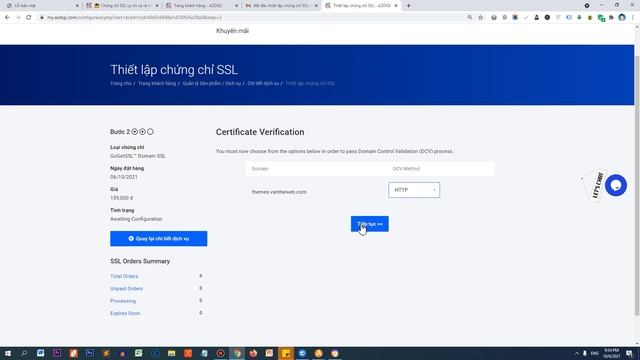The image size is (640, 360).
Task: Click the site lock icon in address bar
Action: point(42,18)
